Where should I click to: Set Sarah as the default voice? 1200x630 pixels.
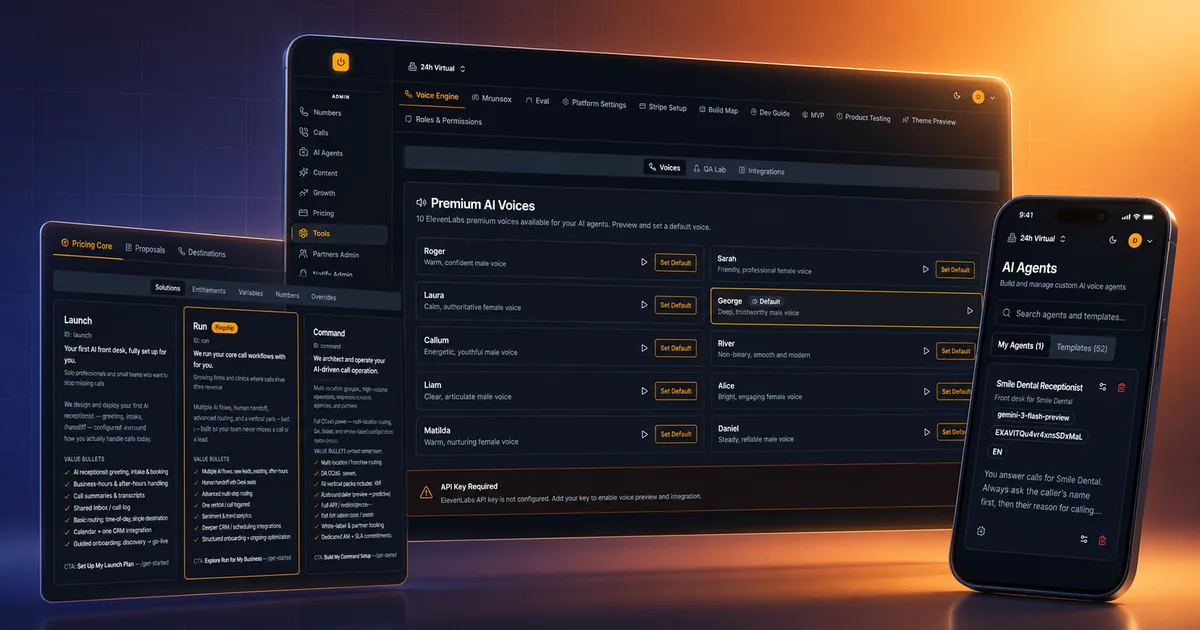[954, 269]
